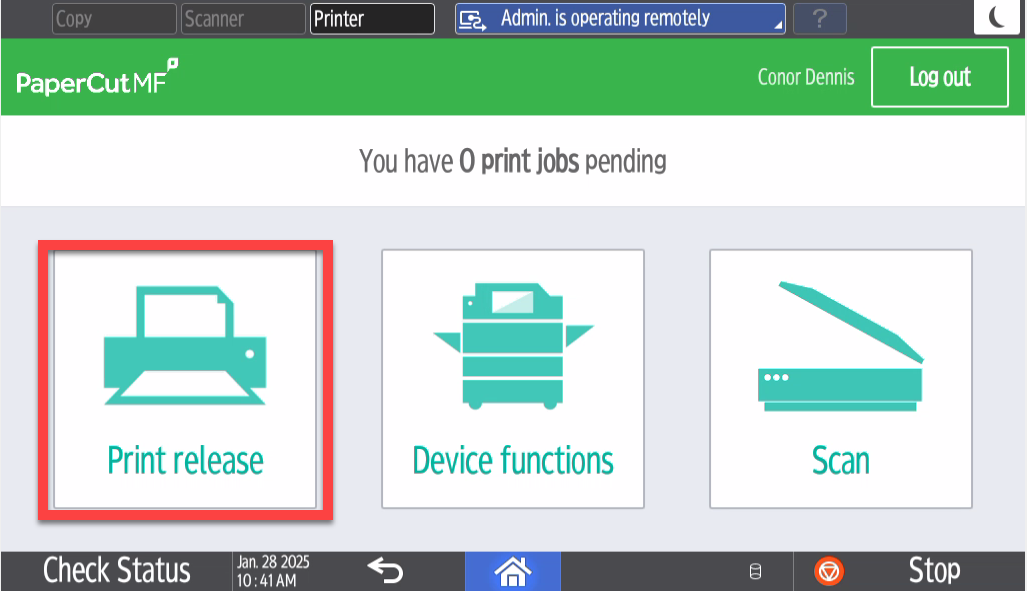Open the Print release printer icon

pyautogui.click(x=185, y=346)
